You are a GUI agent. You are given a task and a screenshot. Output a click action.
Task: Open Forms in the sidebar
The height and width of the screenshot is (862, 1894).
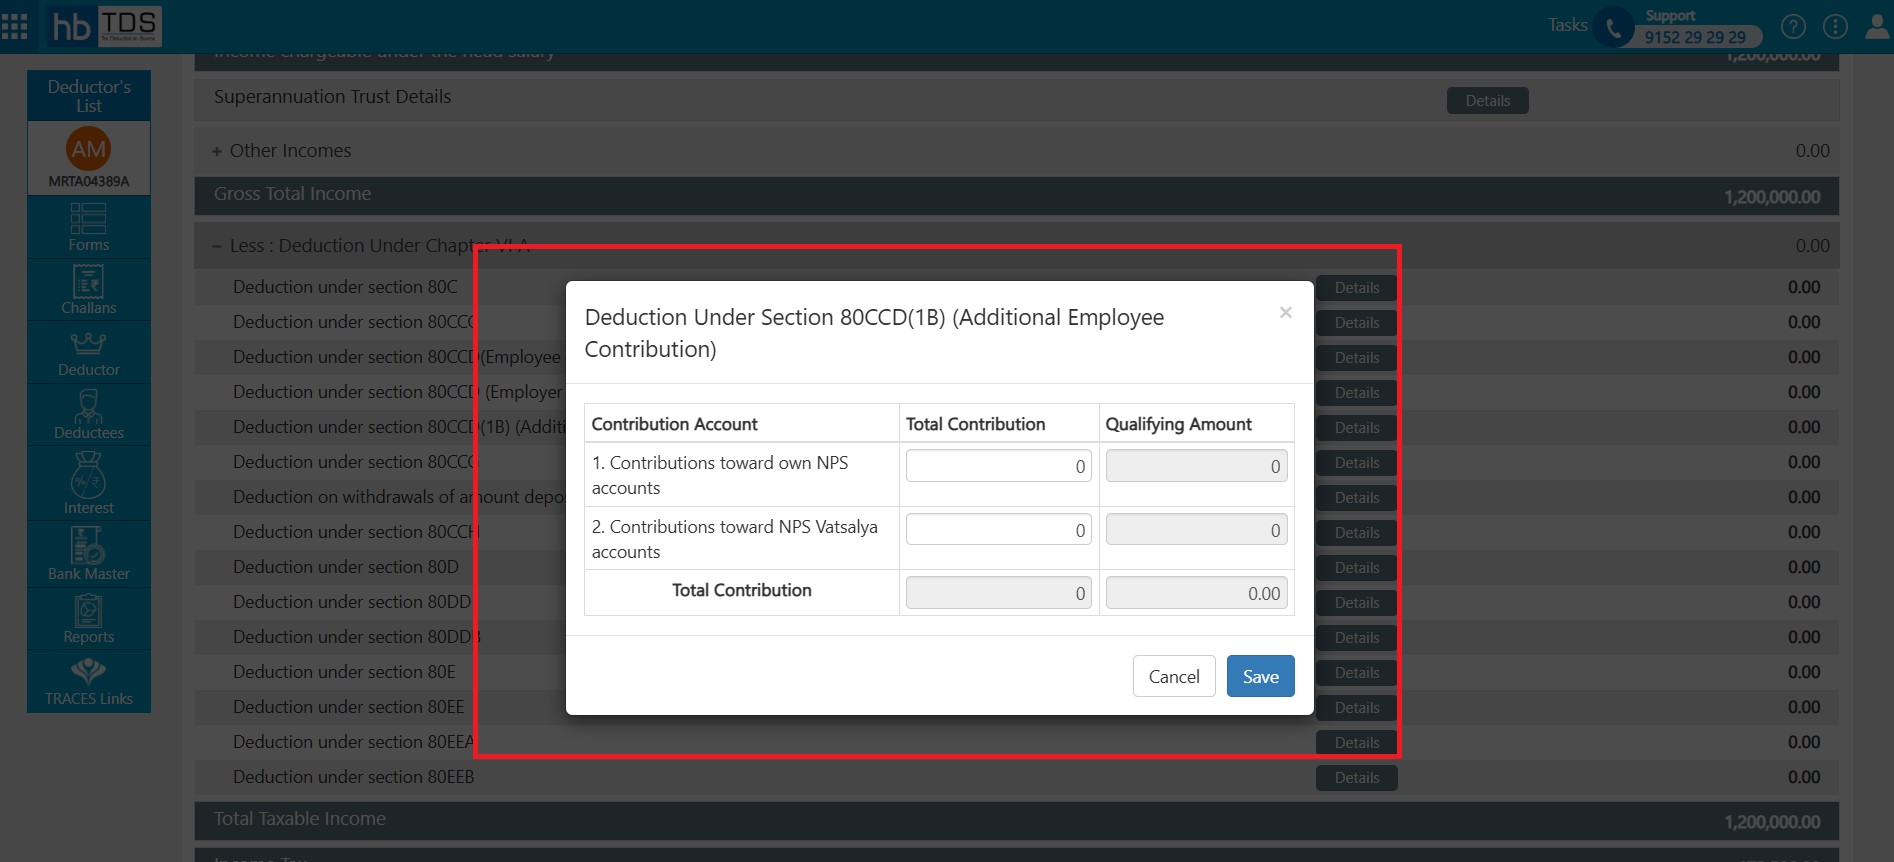[x=89, y=227]
